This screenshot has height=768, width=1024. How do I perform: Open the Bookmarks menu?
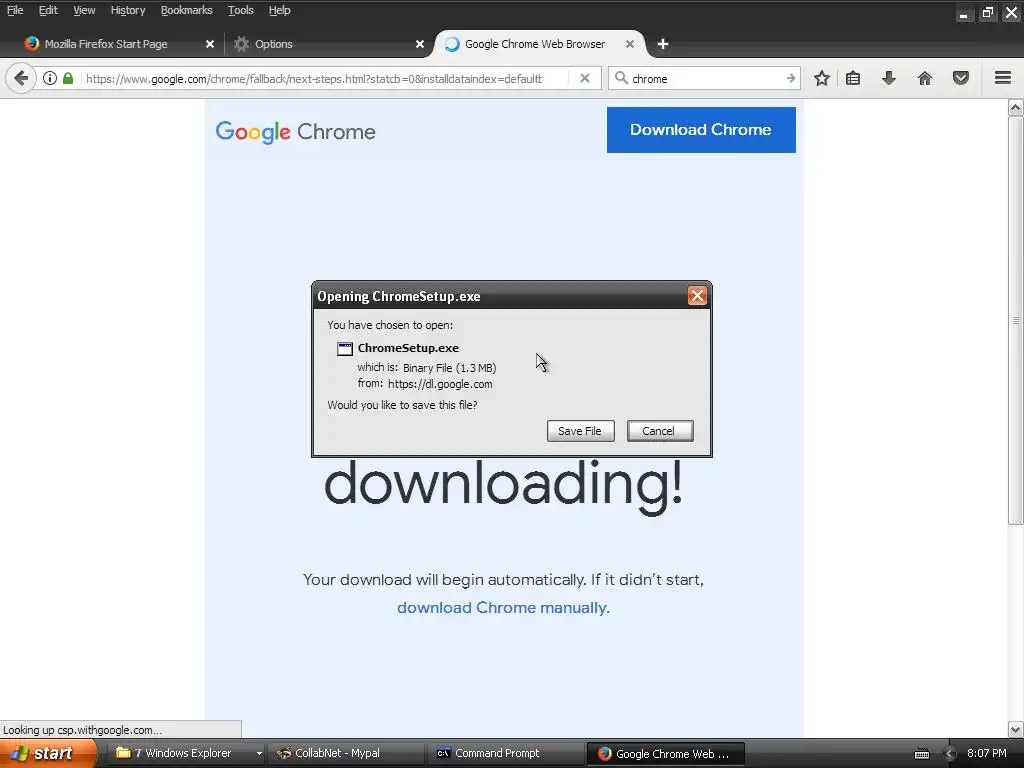click(186, 10)
